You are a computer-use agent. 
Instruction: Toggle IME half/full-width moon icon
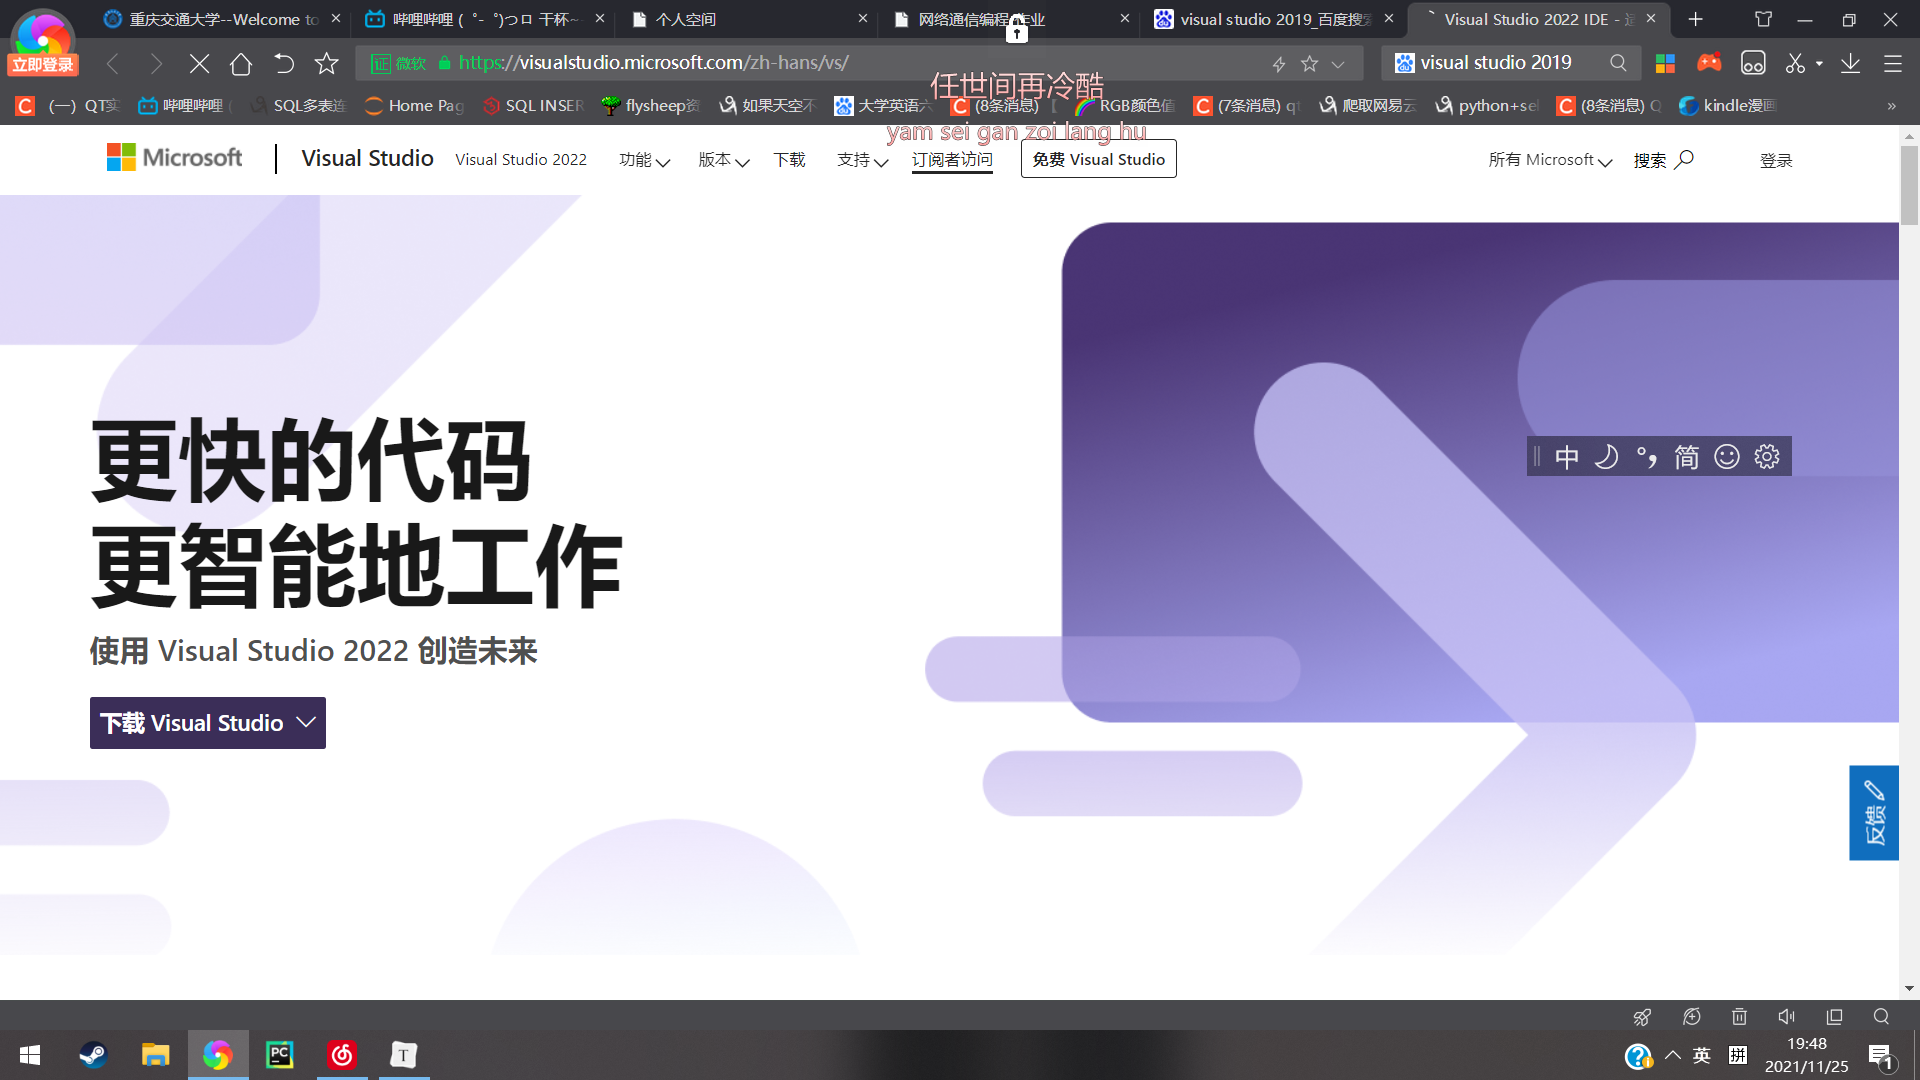pos(1606,457)
